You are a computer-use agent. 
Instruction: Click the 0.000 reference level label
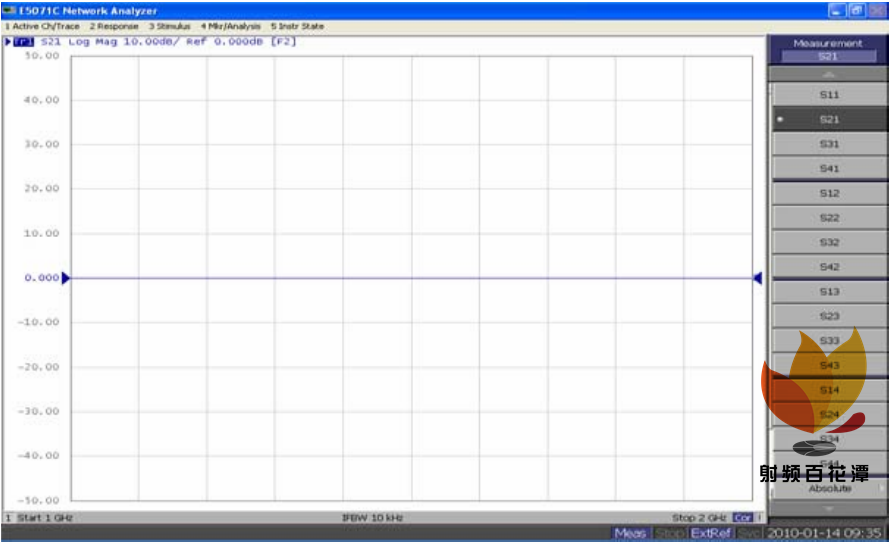[41, 278]
